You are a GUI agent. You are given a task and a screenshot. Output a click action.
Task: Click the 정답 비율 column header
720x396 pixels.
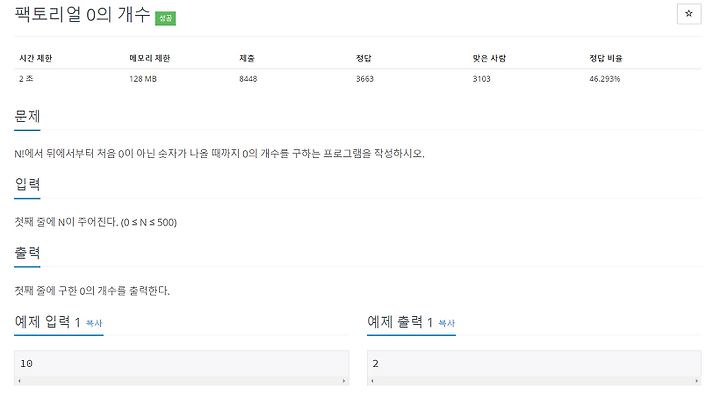click(606, 58)
